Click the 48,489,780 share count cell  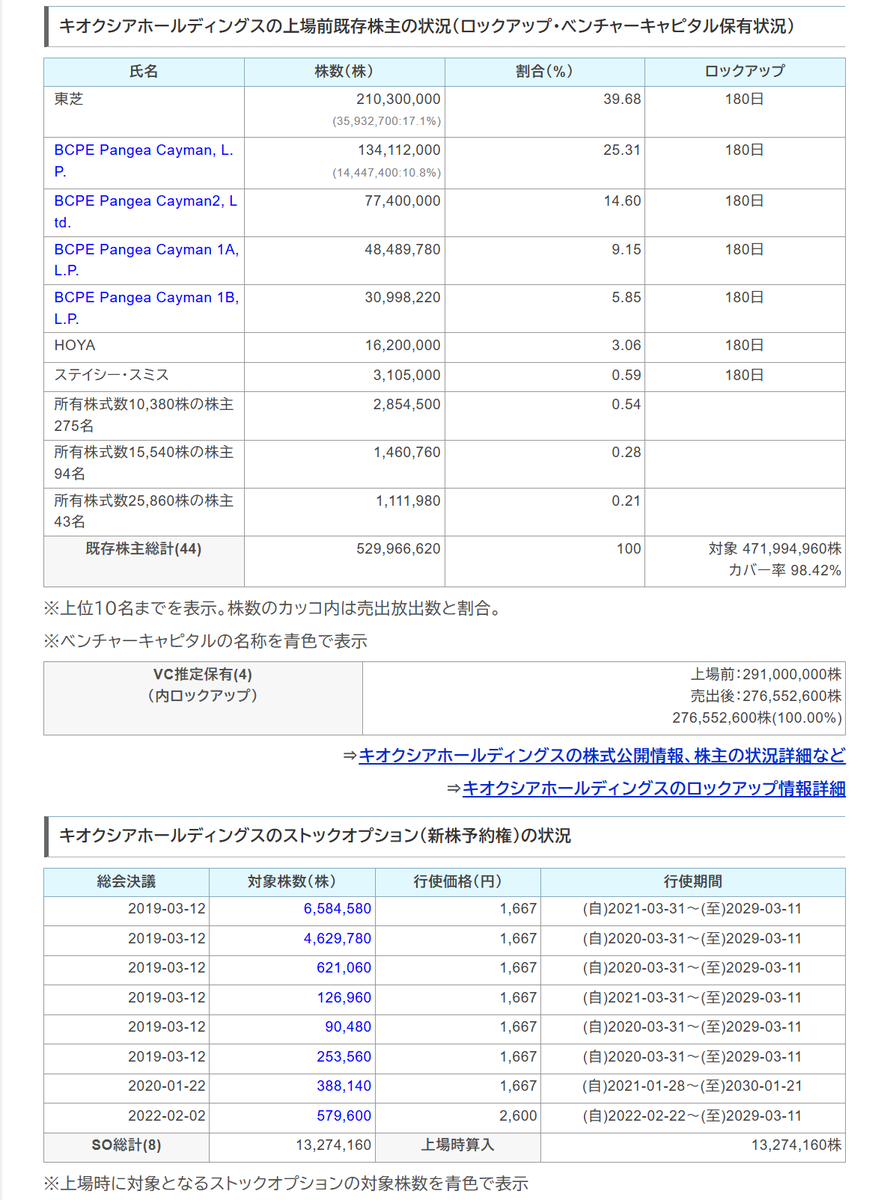coord(345,260)
